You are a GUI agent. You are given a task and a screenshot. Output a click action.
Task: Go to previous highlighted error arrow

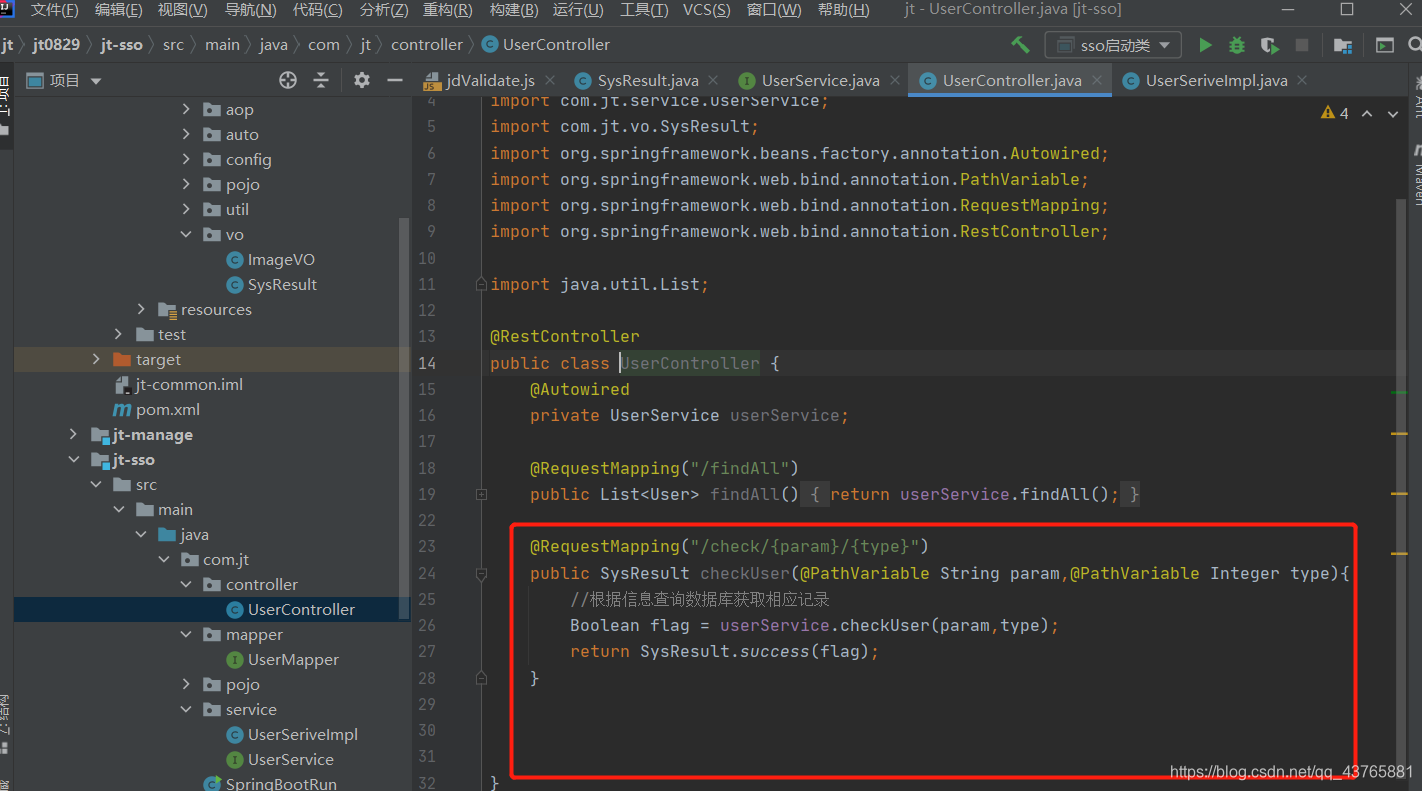(x=1367, y=113)
